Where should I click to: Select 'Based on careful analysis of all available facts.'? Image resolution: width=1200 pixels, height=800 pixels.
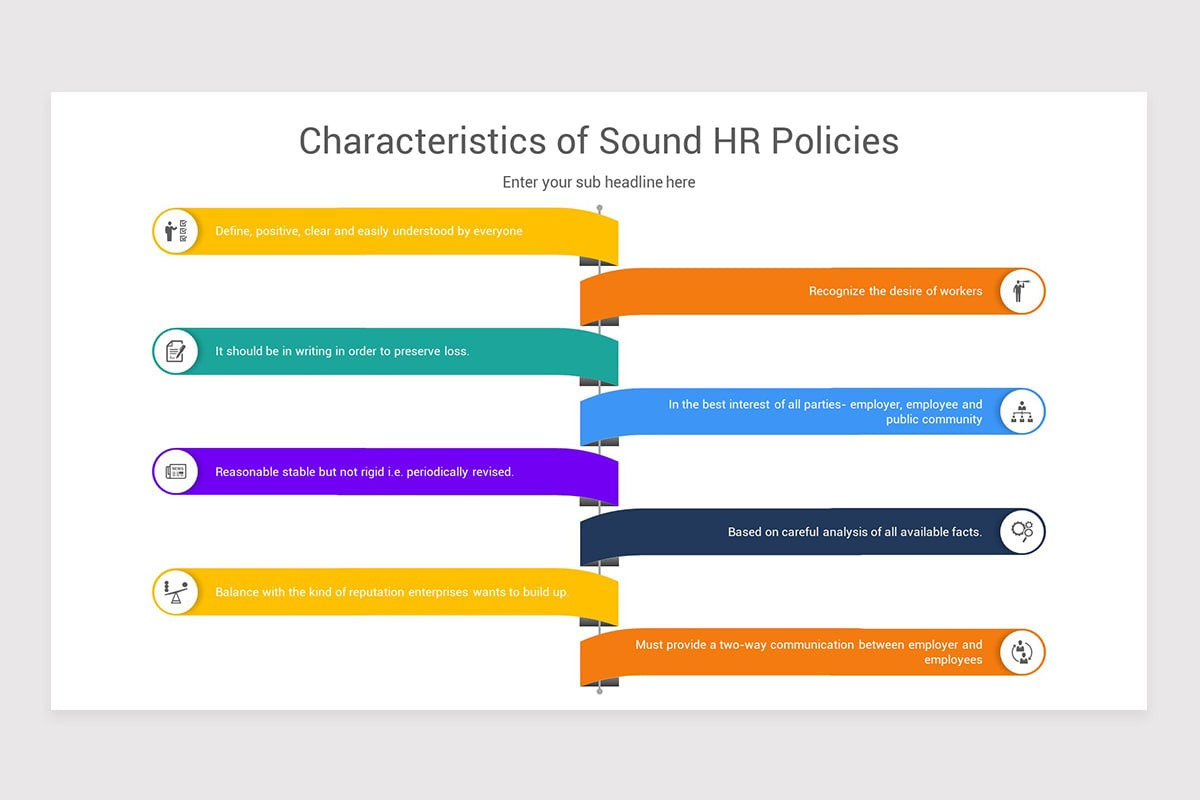[x=855, y=532]
